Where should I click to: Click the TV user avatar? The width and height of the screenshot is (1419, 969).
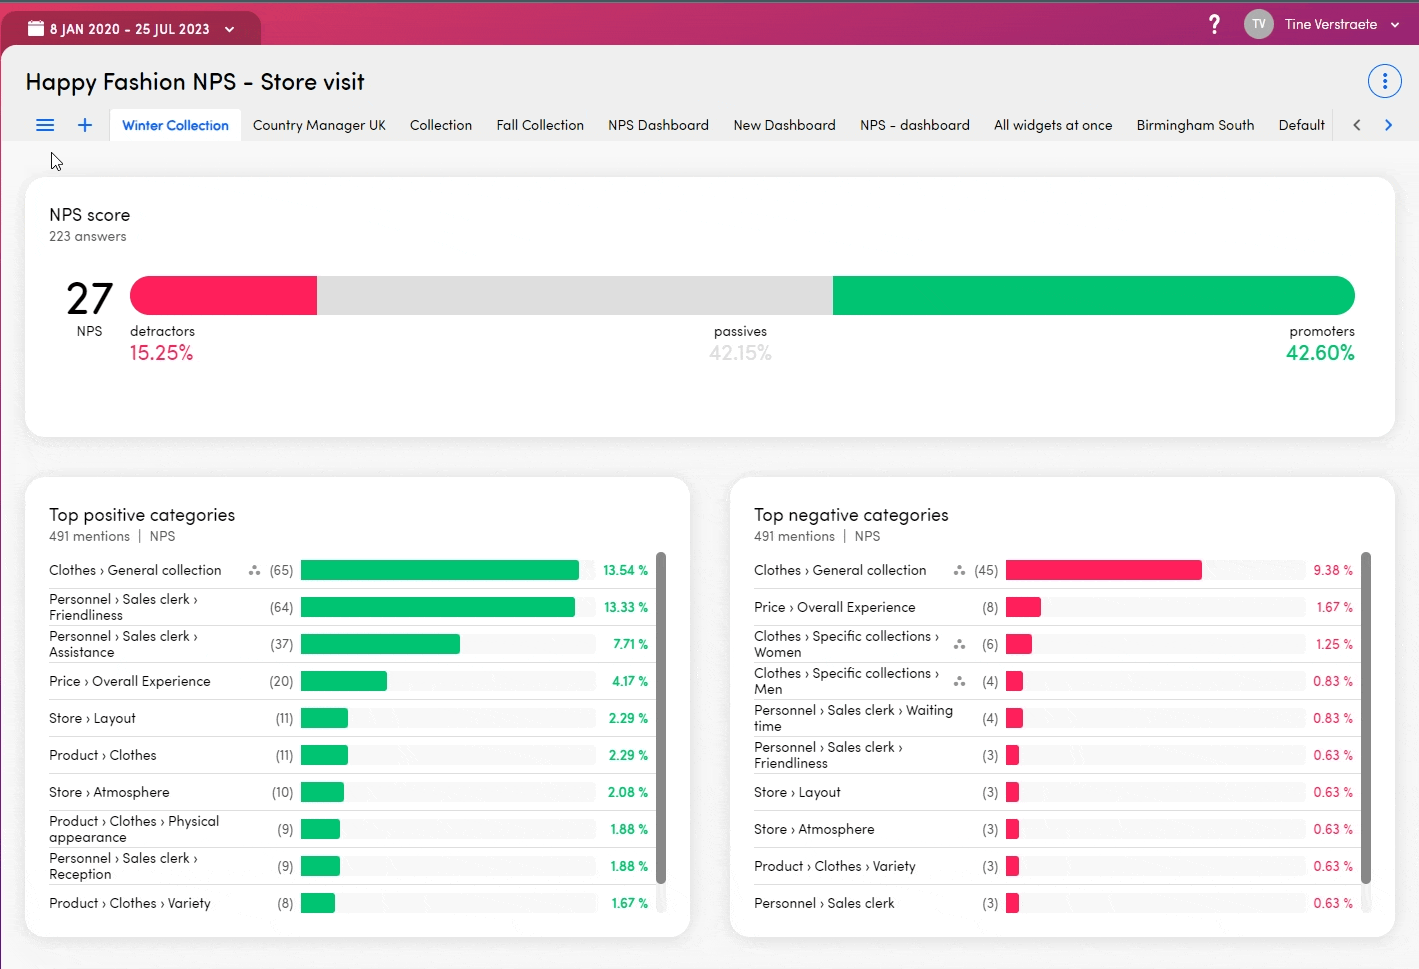(x=1258, y=24)
